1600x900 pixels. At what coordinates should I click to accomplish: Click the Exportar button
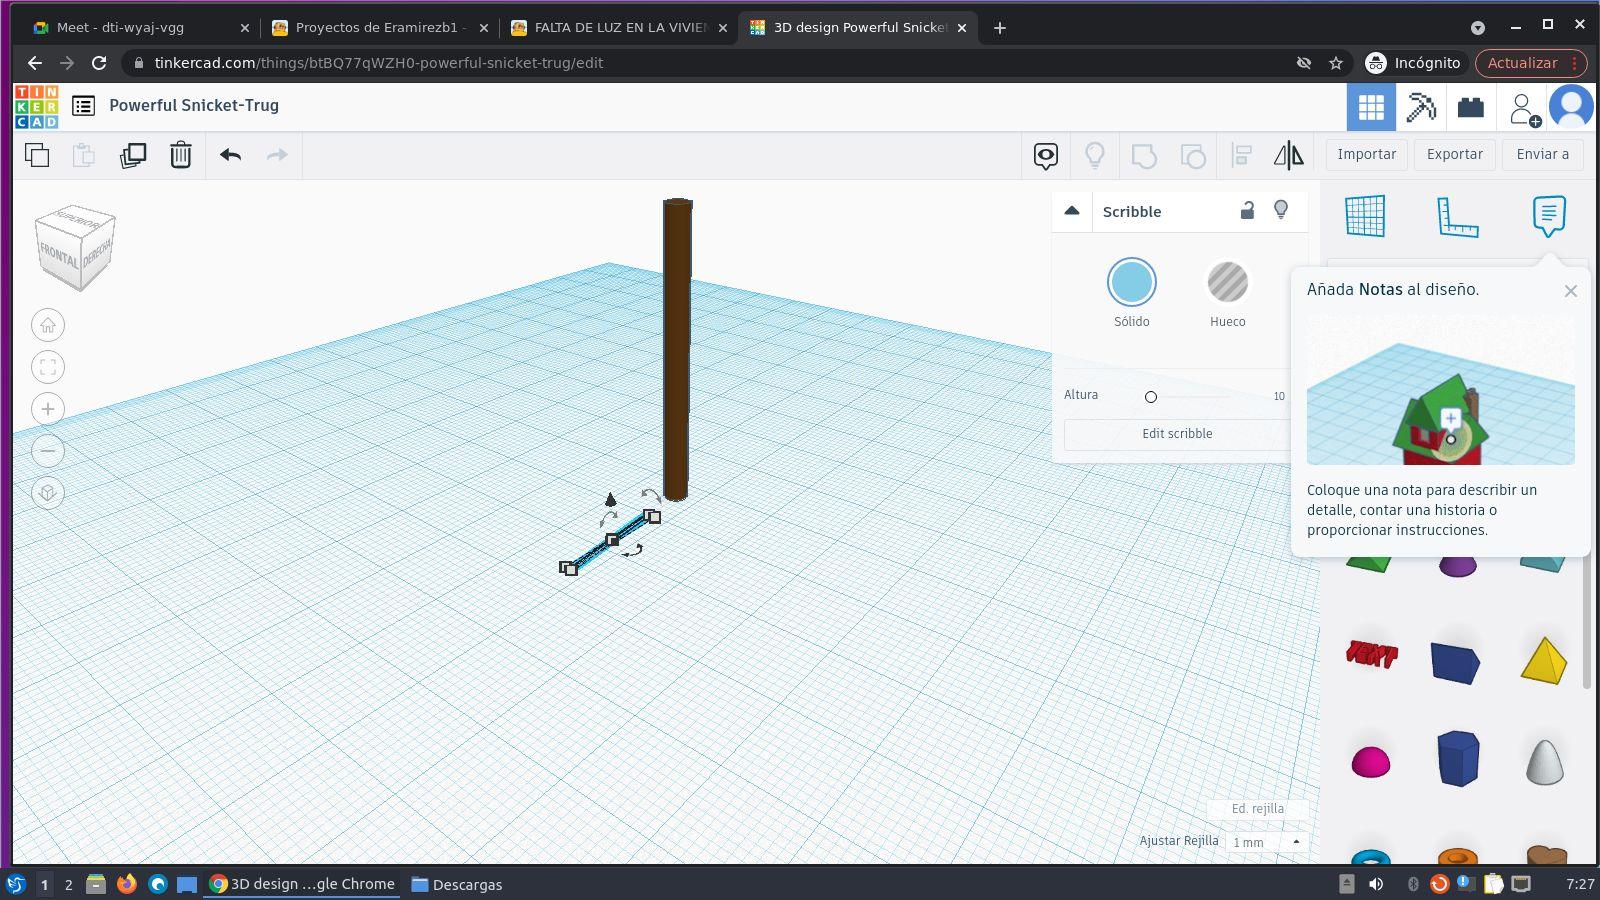1454,154
